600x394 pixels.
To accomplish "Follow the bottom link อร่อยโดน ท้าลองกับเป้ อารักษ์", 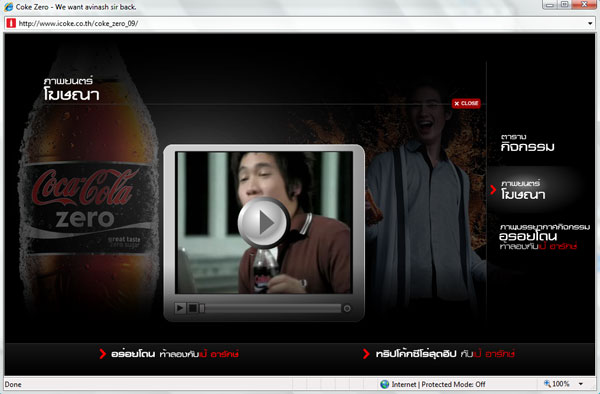I will 175,354.
